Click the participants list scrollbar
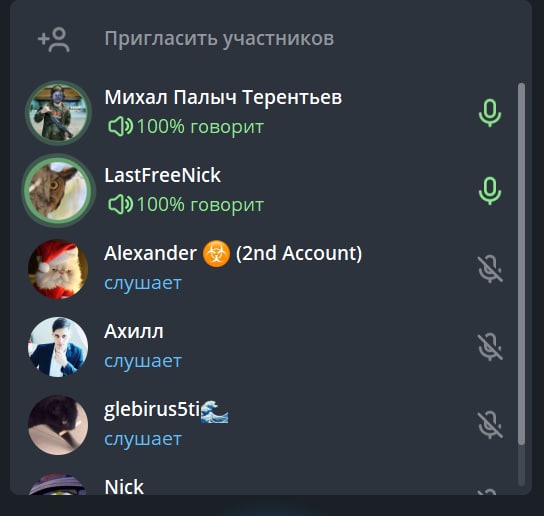The width and height of the screenshot is (544, 516). pyautogui.click(x=521, y=264)
